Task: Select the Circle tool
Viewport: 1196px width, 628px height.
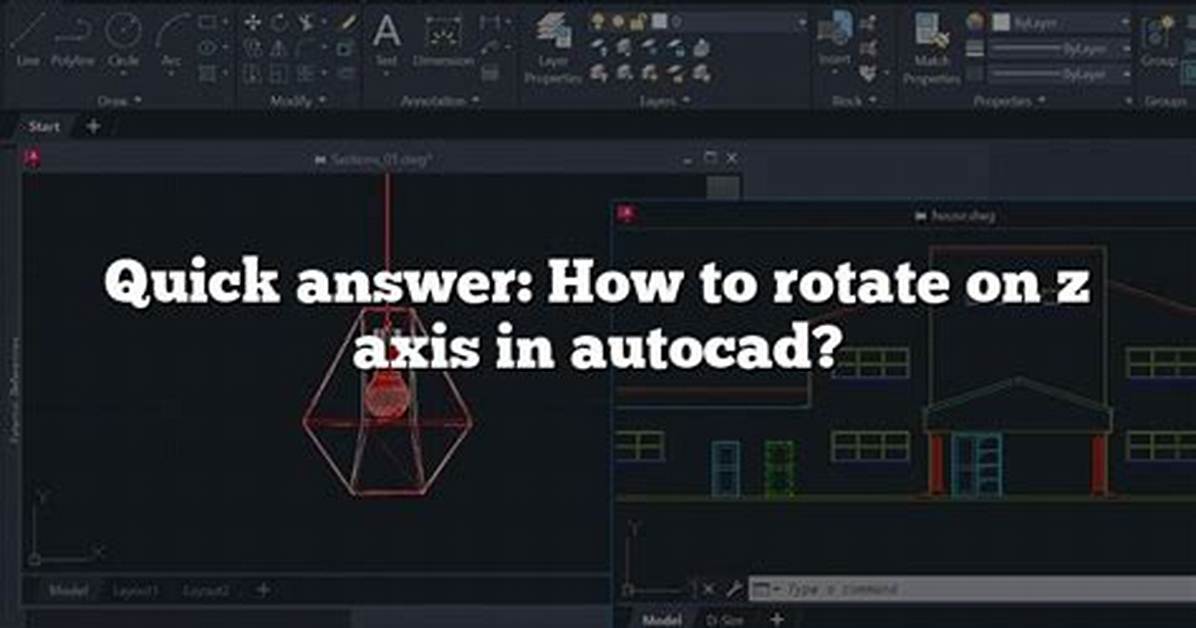Action: (123, 38)
